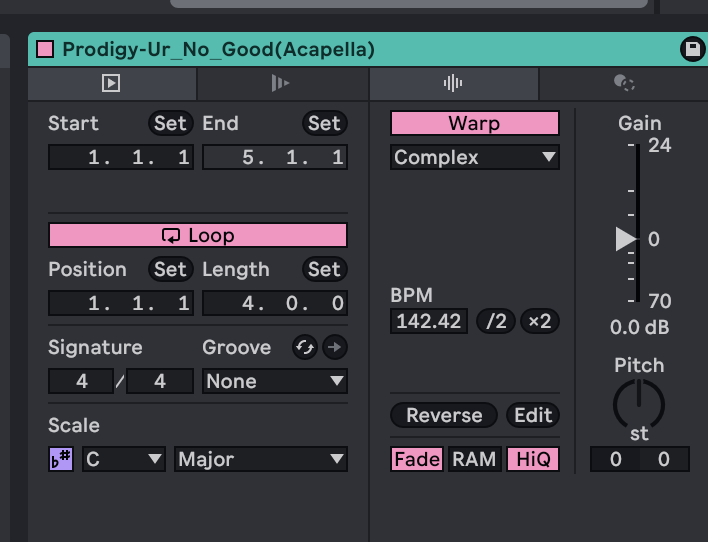
Task: Click the Groove hot-swap icon
Action: (x=305, y=347)
